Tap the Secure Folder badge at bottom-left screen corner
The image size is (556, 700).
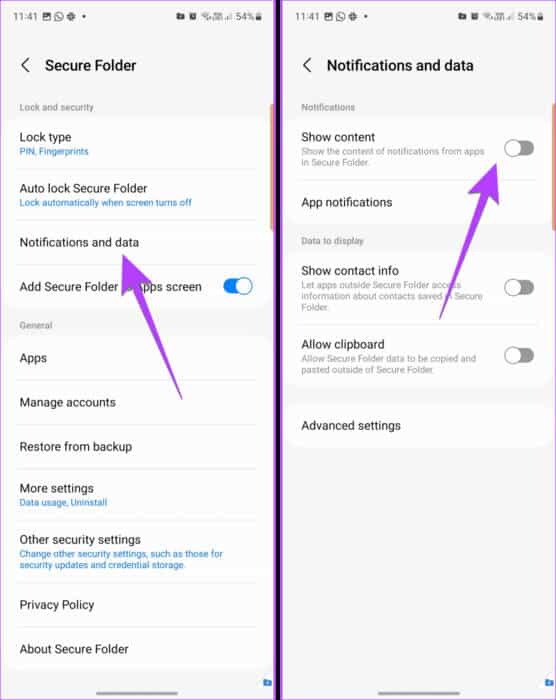pyautogui.click(x=267, y=682)
